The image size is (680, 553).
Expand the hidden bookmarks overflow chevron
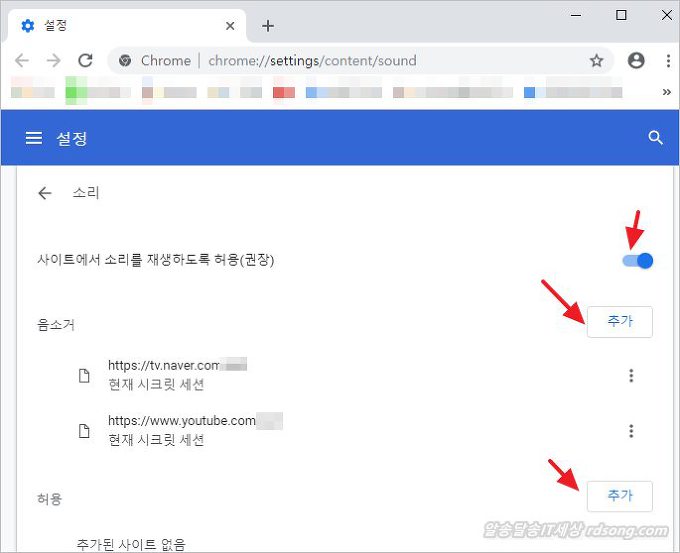pyautogui.click(x=667, y=92)
